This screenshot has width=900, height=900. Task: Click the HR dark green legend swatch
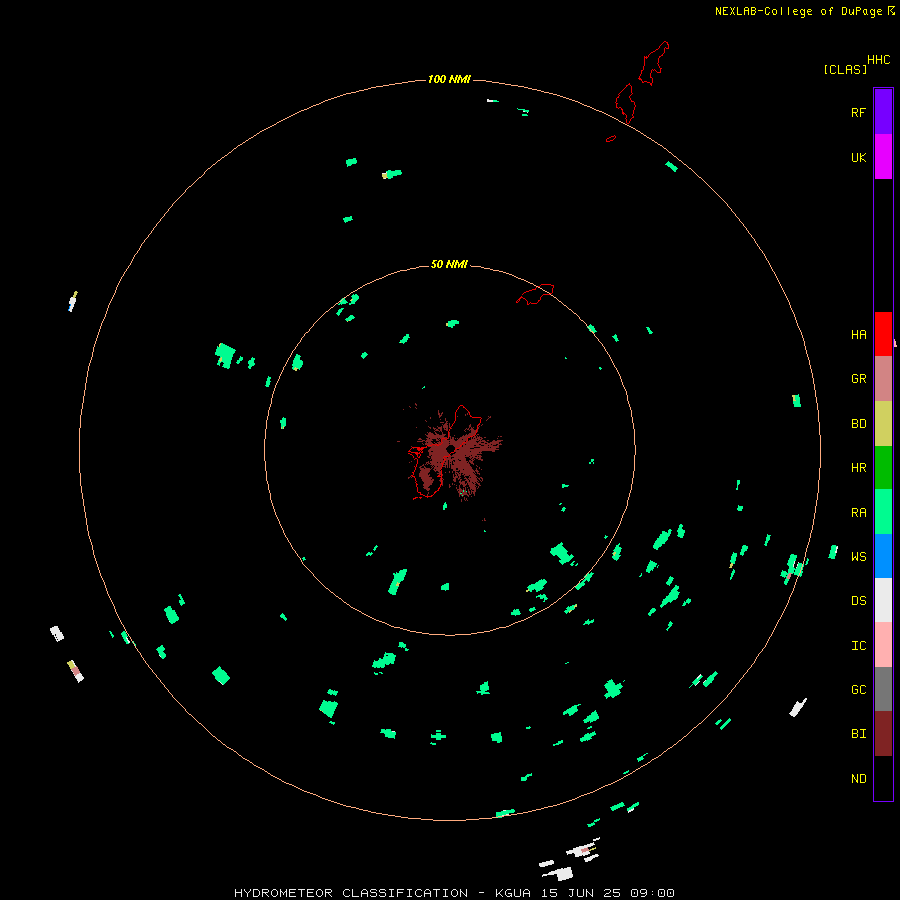point(883,468)
